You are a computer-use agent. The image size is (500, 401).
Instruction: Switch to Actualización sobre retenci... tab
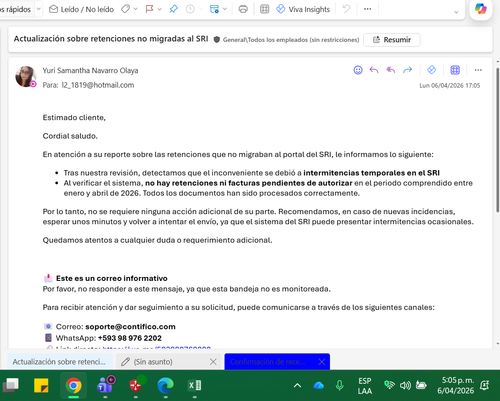pyautogui.click(x=59, y=362)
